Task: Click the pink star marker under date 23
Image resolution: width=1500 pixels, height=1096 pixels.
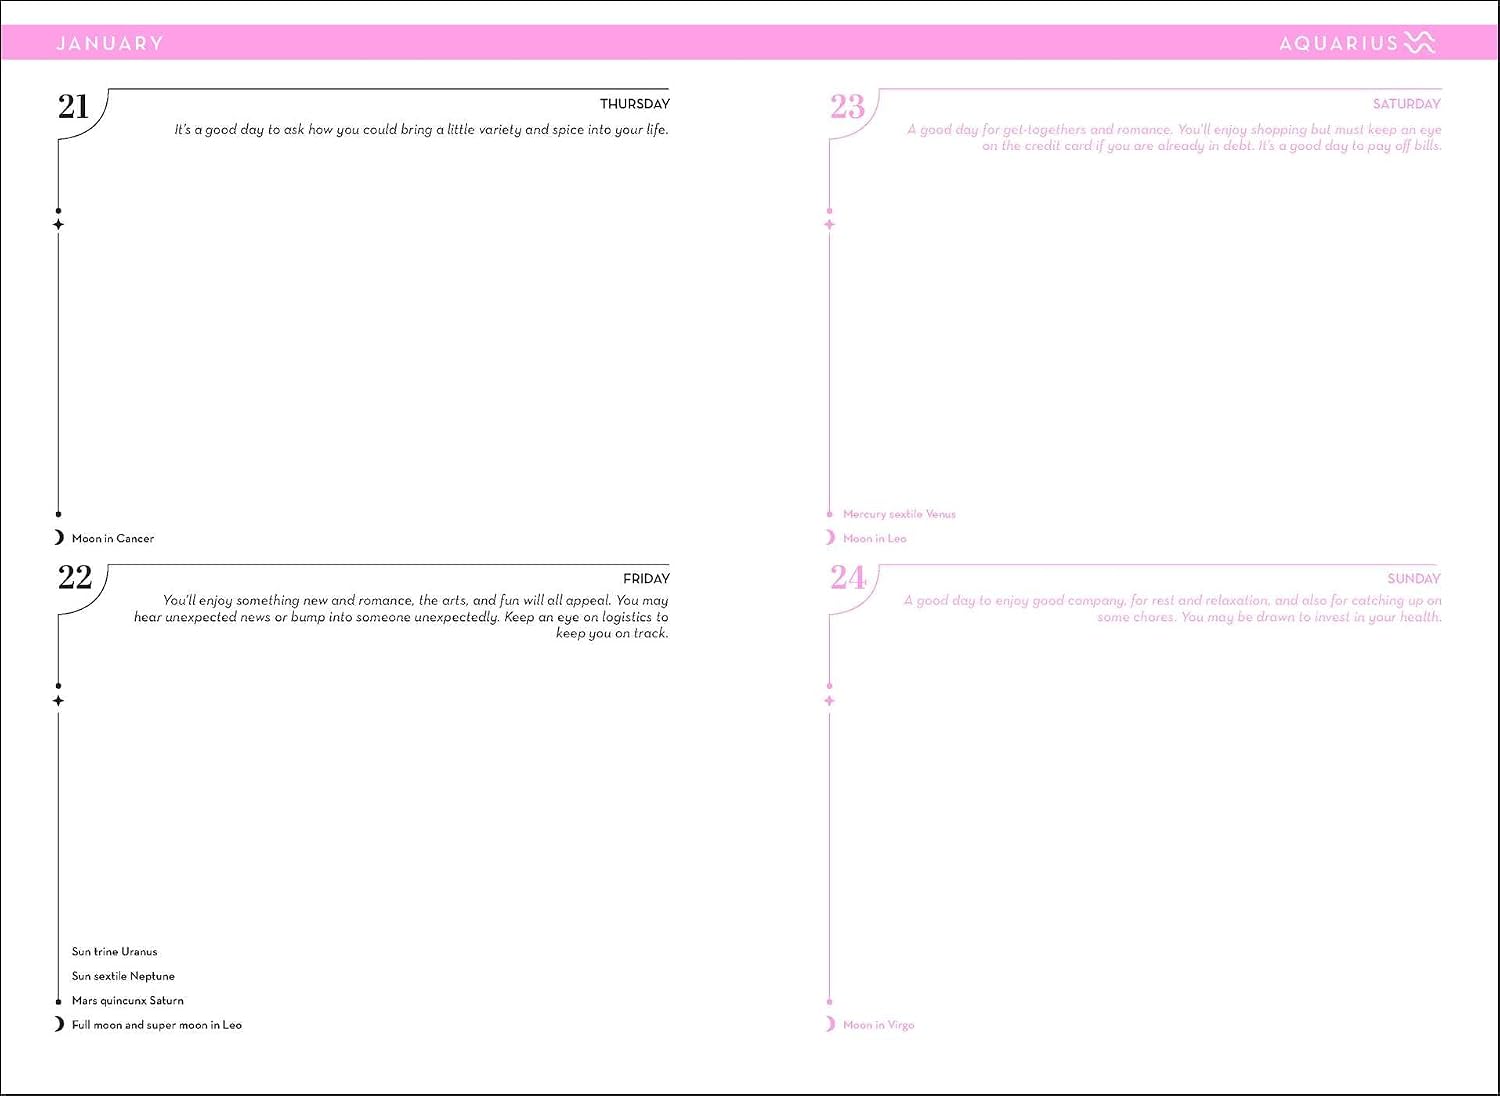Action: [x=829, y=224]
